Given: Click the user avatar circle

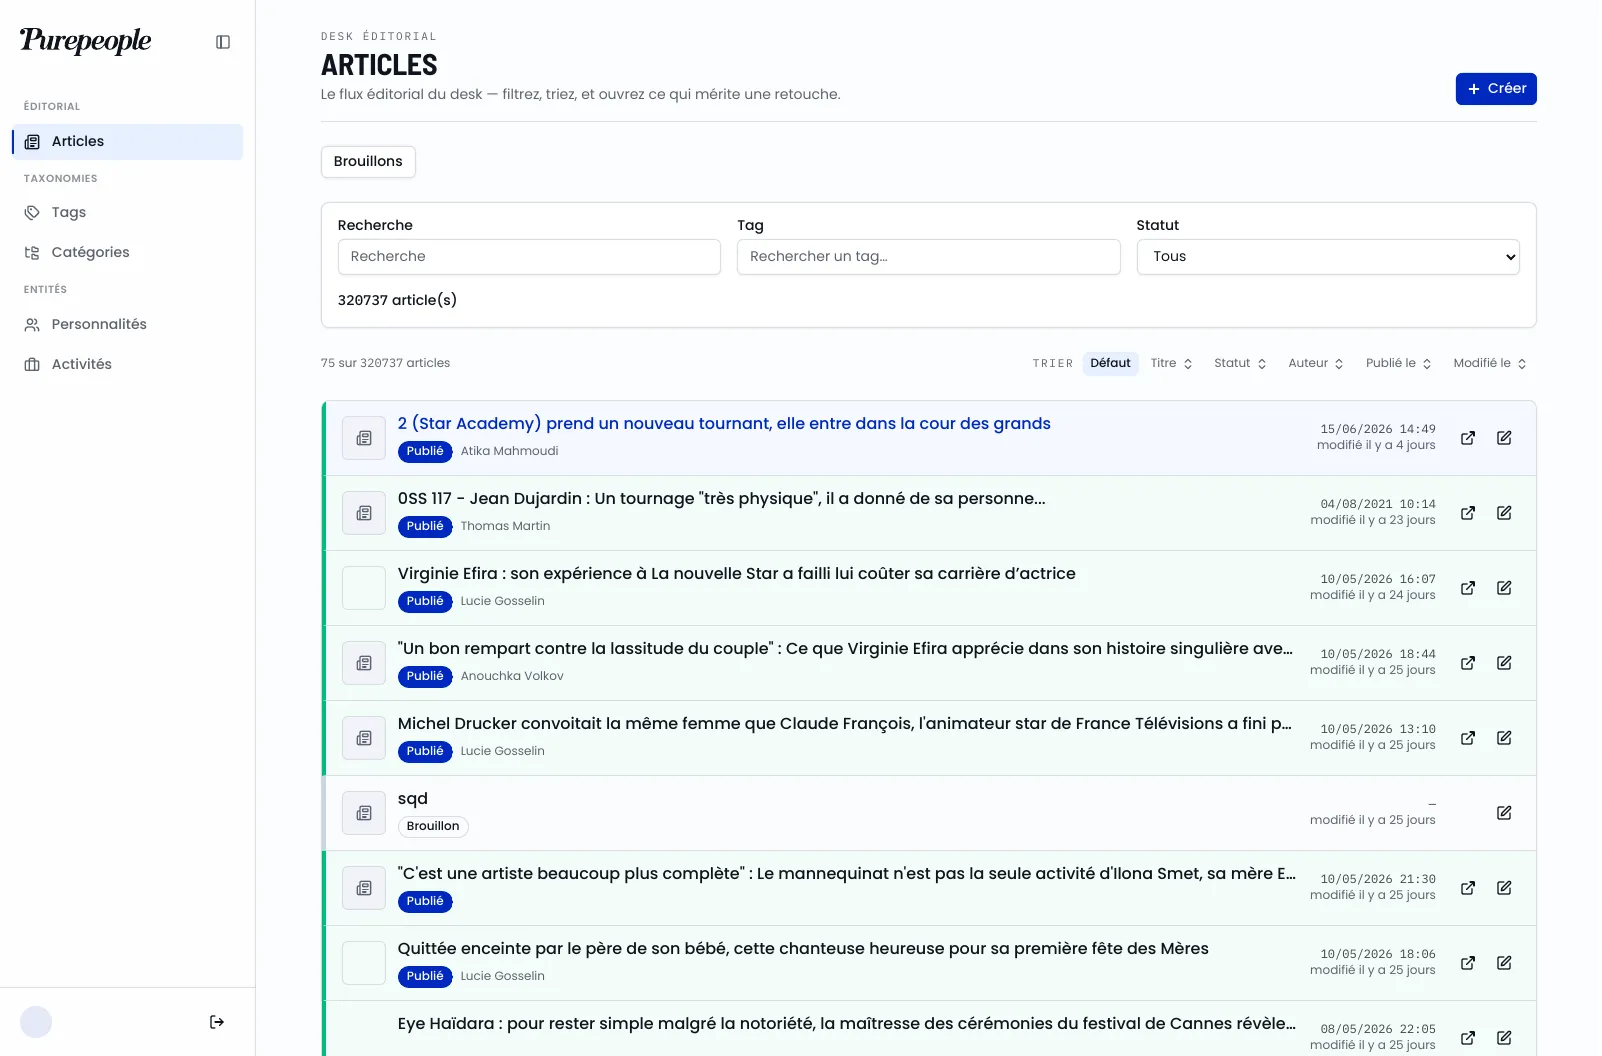Looking at the screenshot, I should tap(36, 1022).
